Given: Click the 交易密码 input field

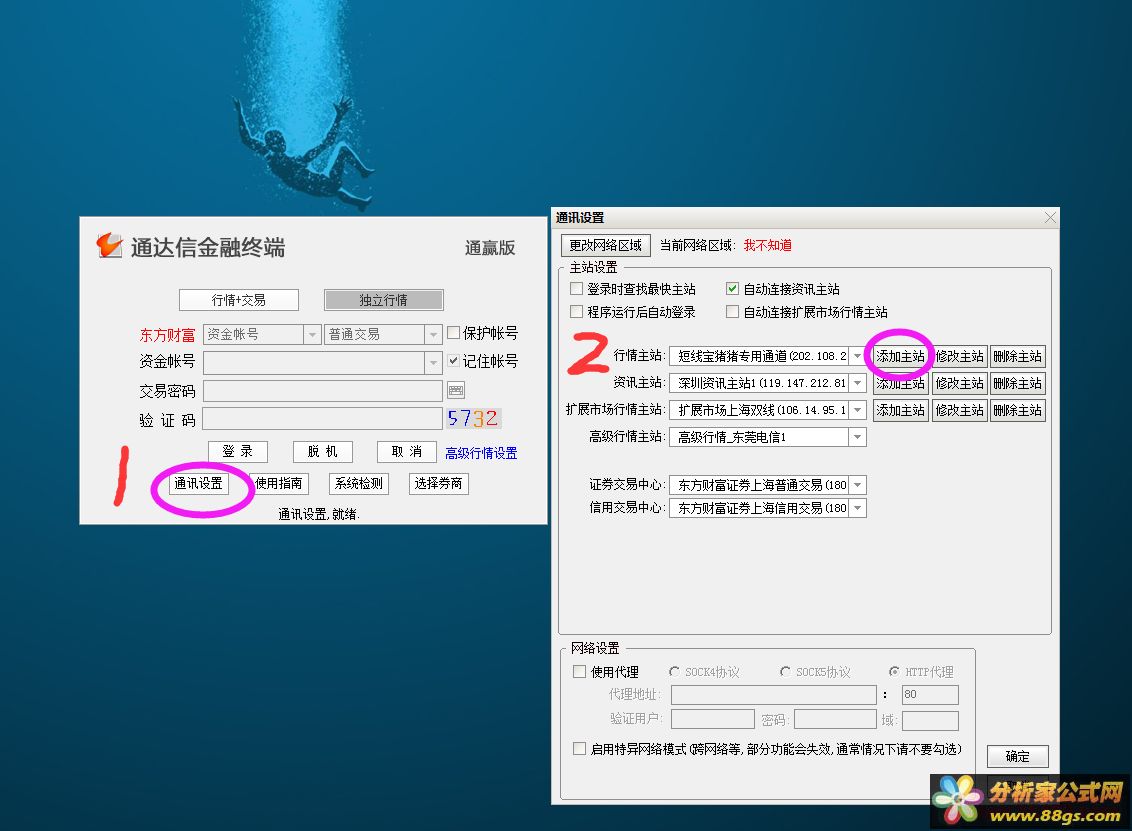Looking at the screenshot, I should tap(323, 391).
